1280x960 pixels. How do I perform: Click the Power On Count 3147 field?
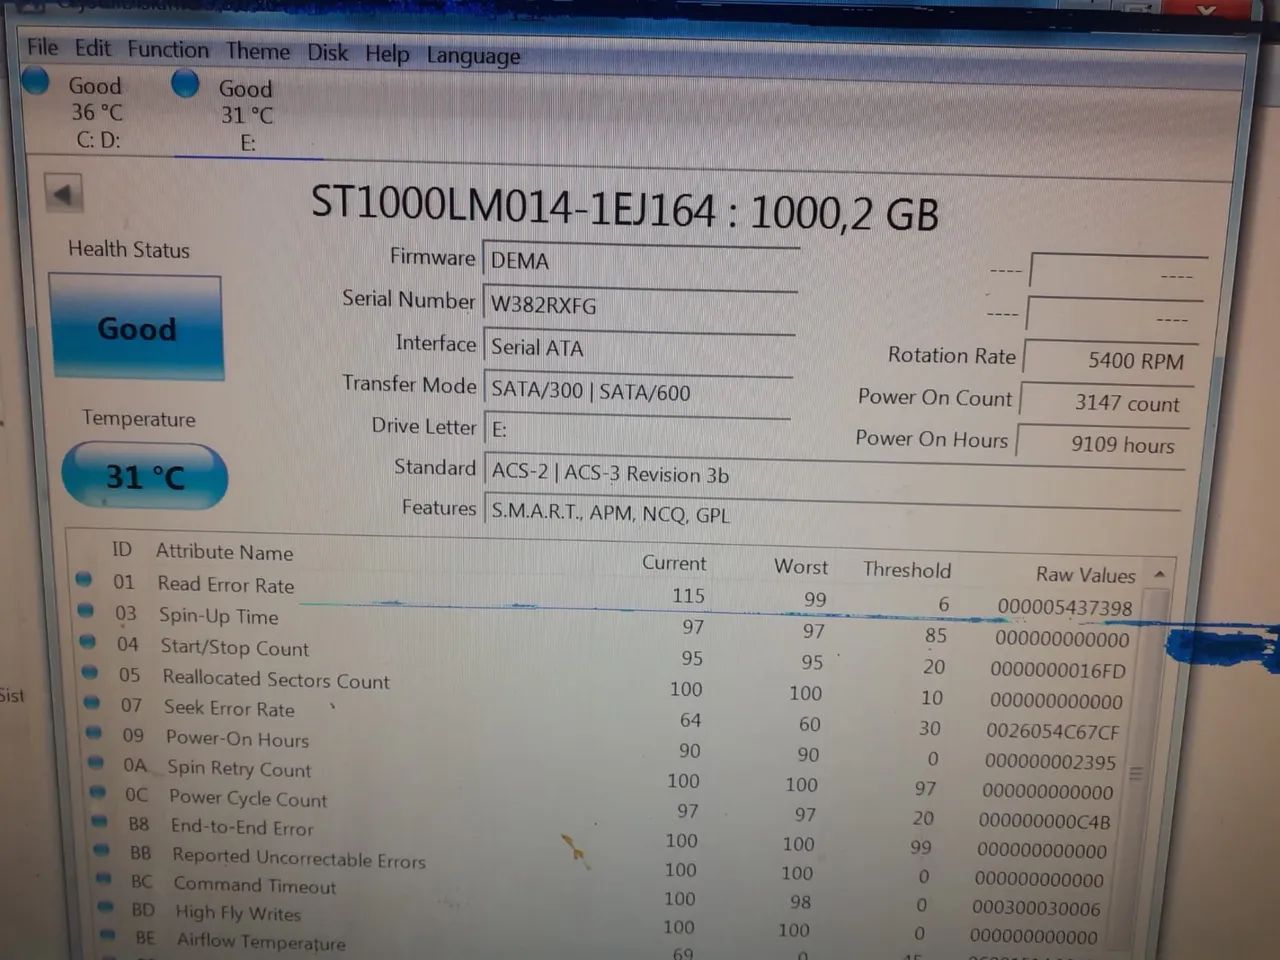point(1106,402)
